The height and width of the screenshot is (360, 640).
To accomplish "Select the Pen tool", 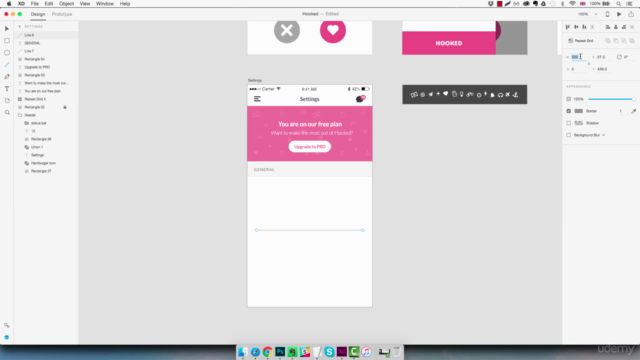I will 7,76.
